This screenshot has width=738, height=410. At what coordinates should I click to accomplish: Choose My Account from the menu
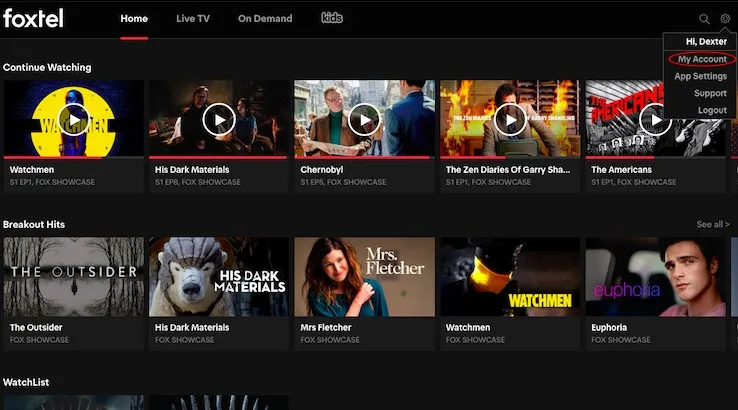click(702, 60)
